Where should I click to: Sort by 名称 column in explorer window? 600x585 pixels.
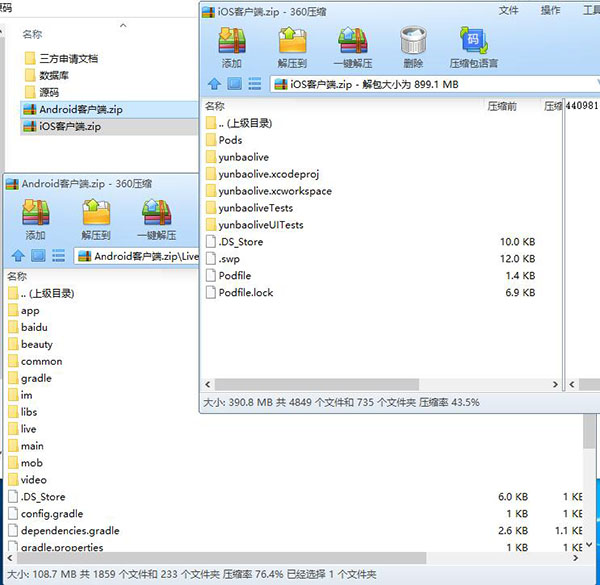click(x=32, y=34)
